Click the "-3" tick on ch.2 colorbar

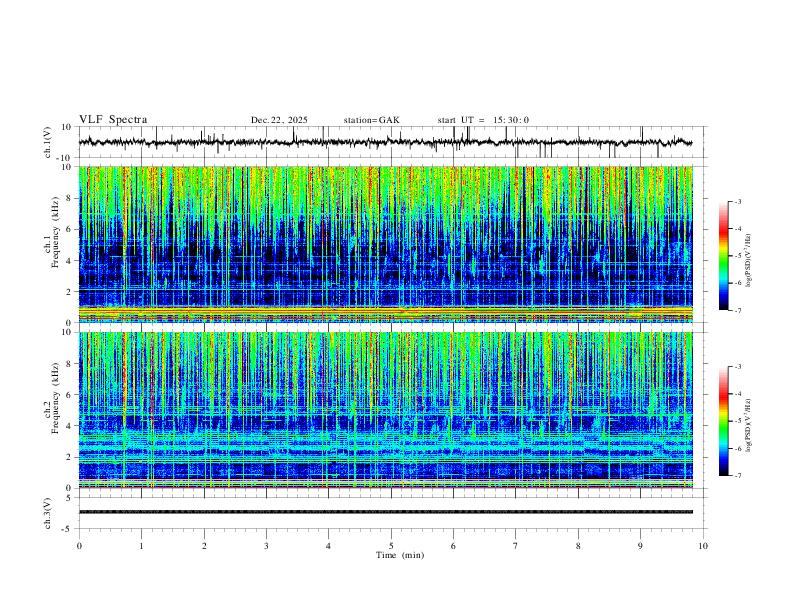tap(738, 367)
